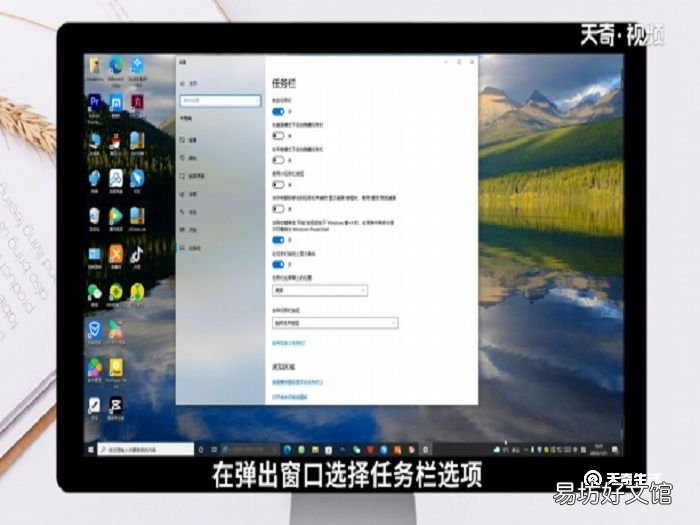This screenshot has height=525, width=700.
Task: Click the Windows taskbar search box
Action: pos(146,450)
